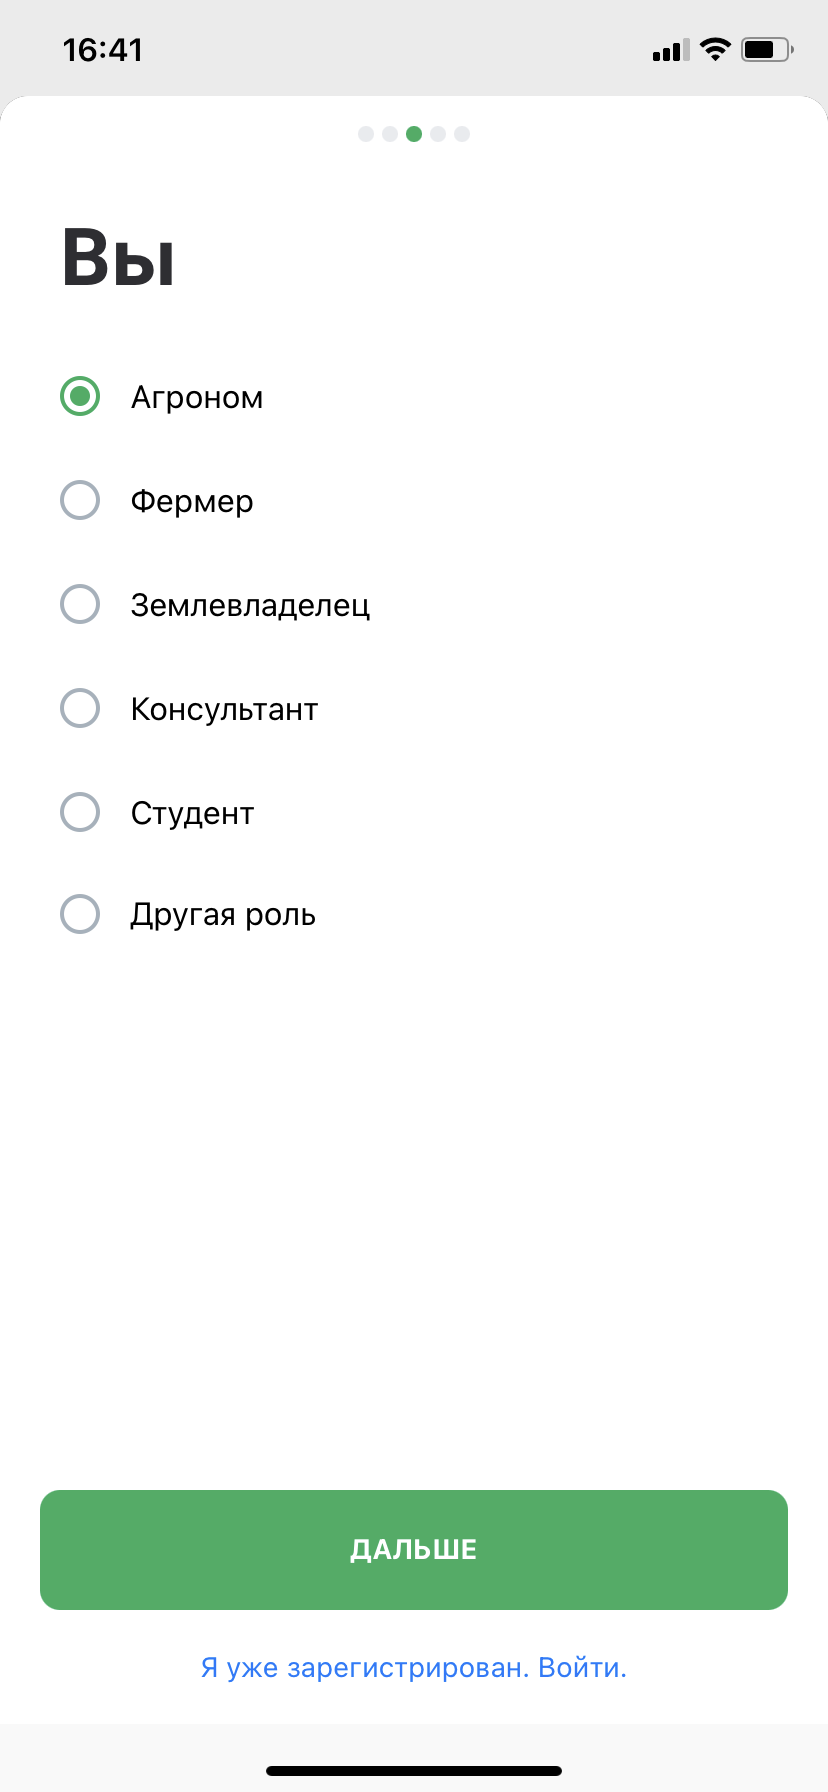Tap the Wi-Fi icon in status bar
The image size is (828, 1792).
tap(715, 49)
